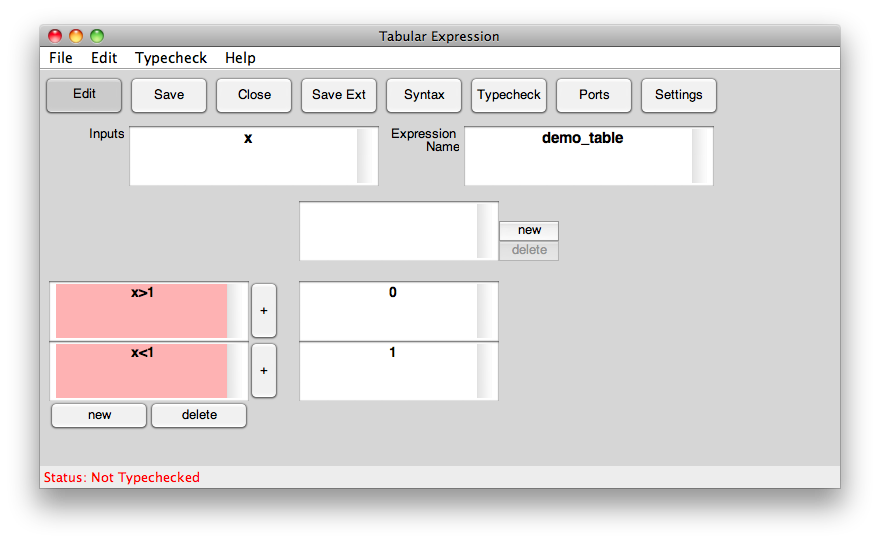Click the plus button beside x>1

(x=264, y=311)
